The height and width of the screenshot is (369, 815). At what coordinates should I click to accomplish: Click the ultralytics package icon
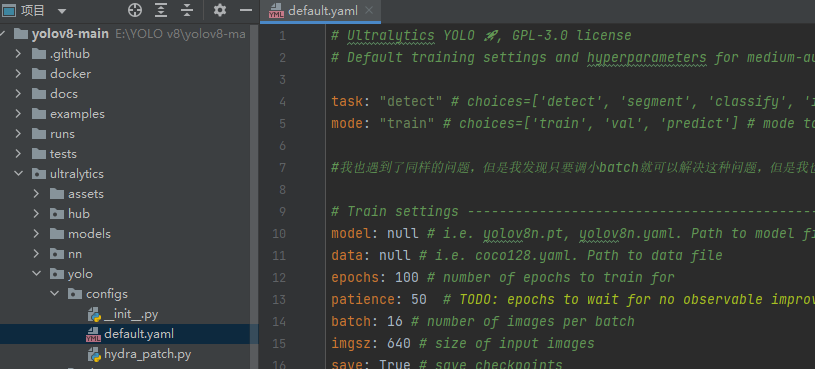pyautogui.click(x=38, y=174)
